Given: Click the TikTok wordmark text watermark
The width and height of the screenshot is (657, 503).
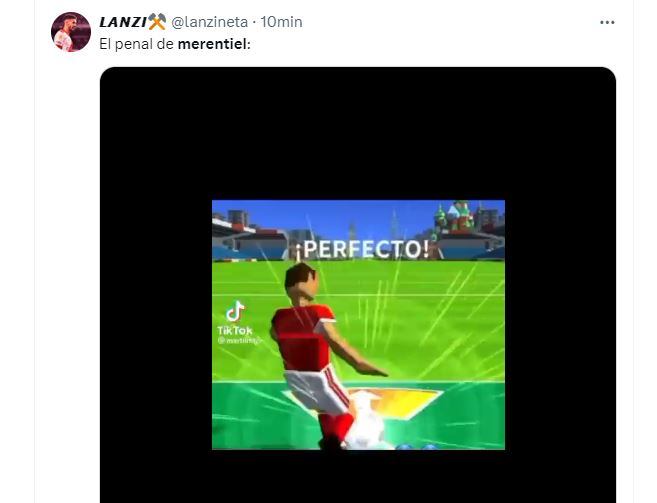Looking at the screenshot, I should (235, 330).
